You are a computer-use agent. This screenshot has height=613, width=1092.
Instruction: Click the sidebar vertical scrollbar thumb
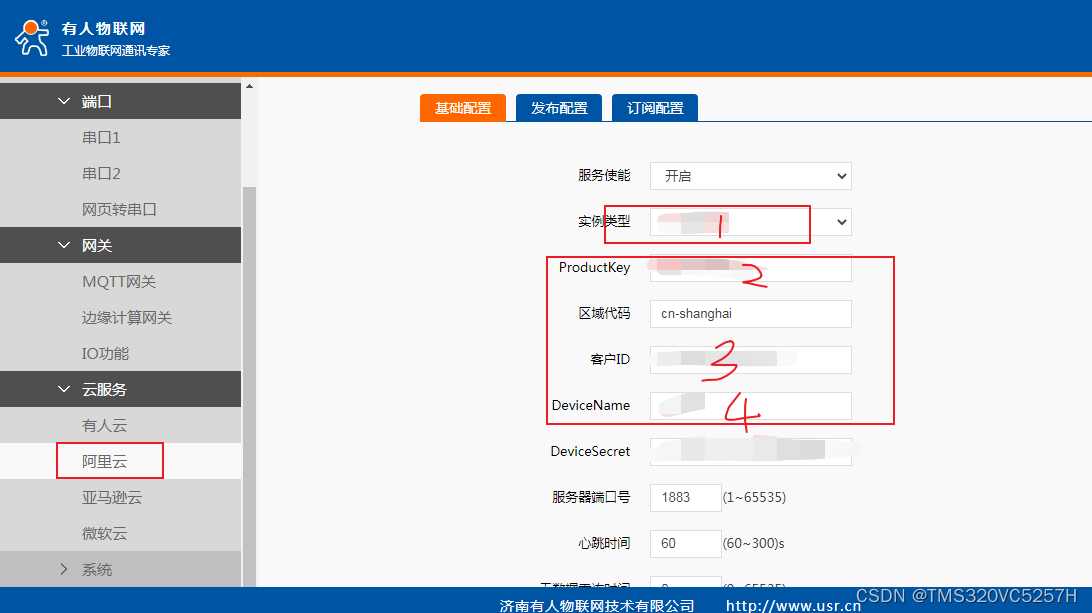click(249, 387)
